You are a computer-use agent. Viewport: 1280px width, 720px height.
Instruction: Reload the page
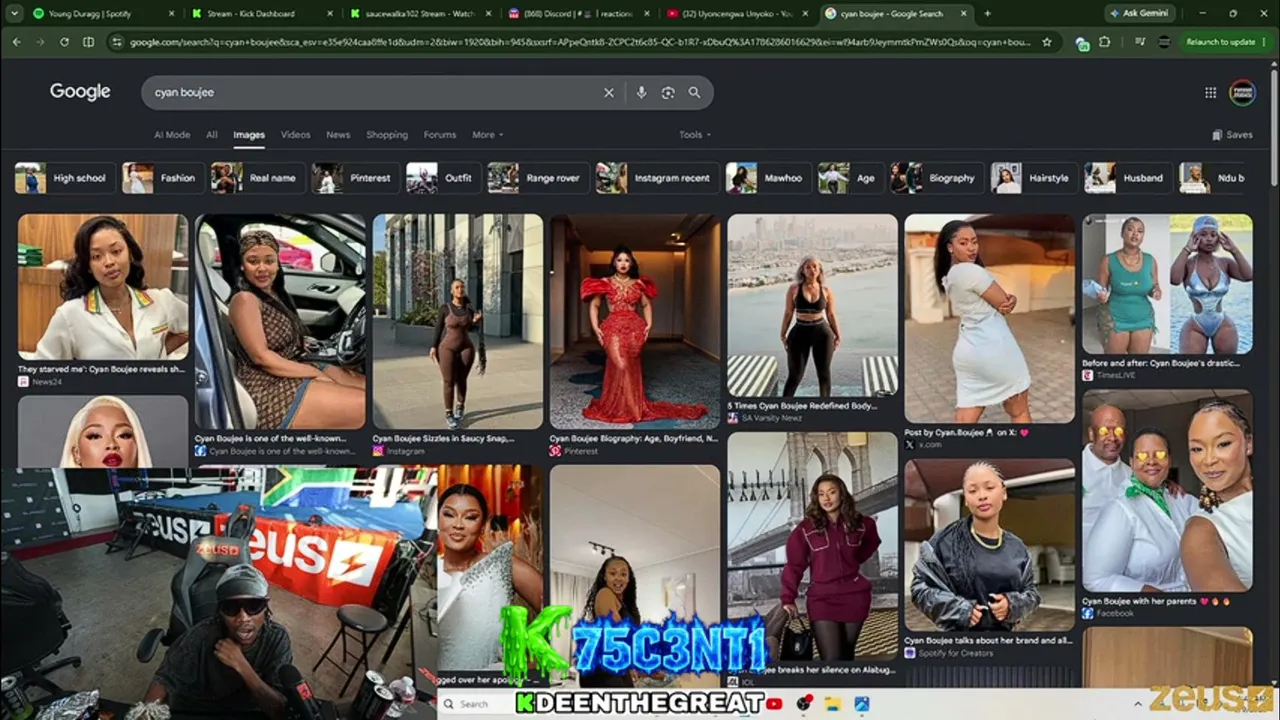pos(64,42)
